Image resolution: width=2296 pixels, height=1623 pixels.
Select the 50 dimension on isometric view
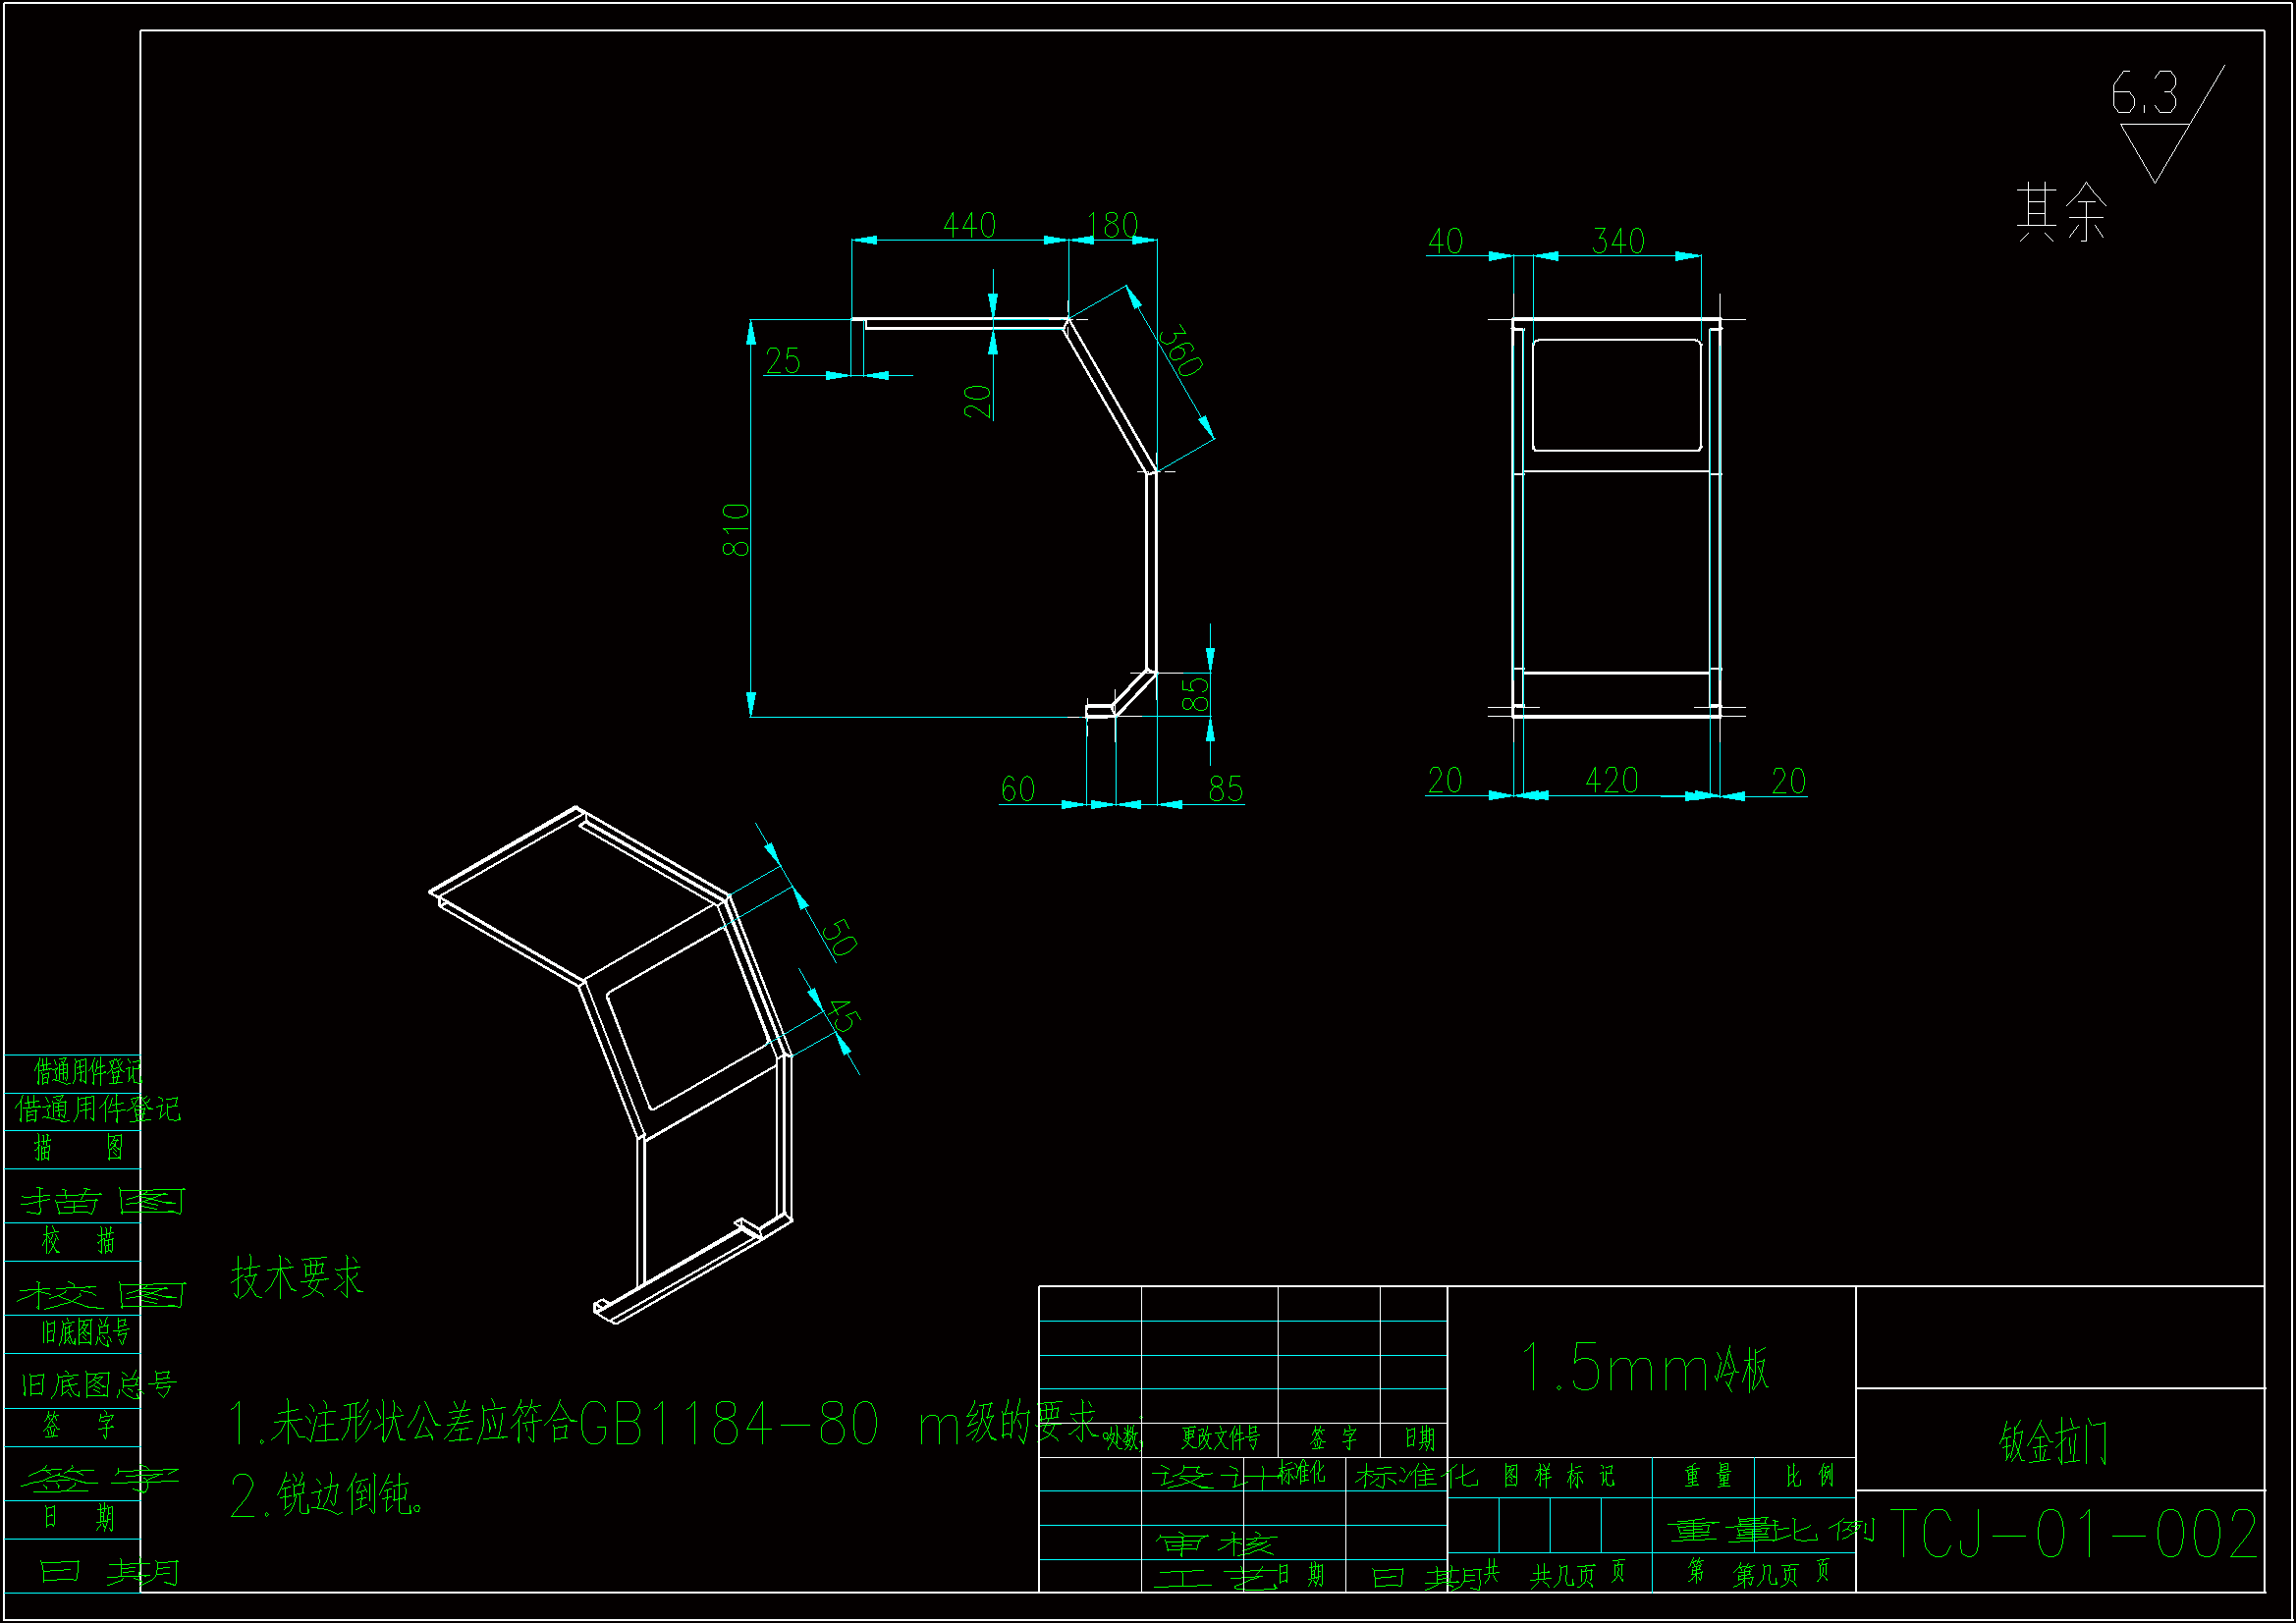click(x=839, y=937)
